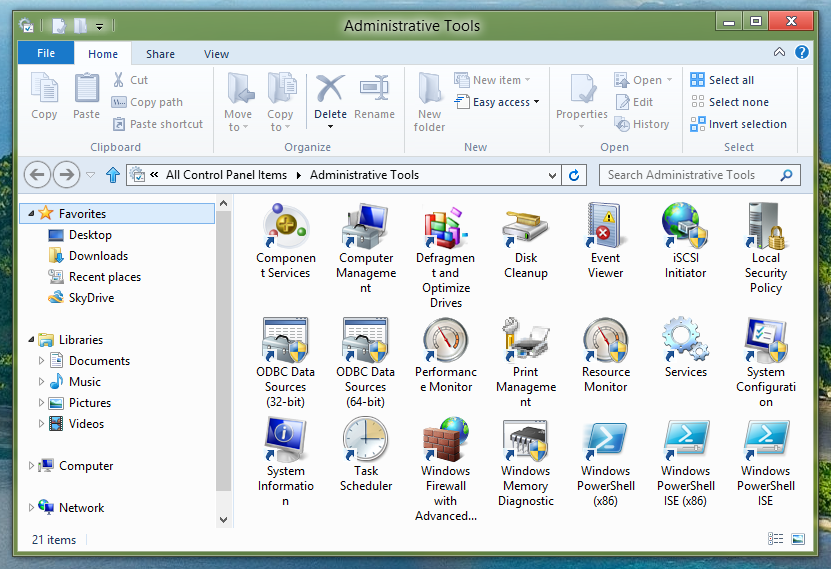Screen dimensions: 831x569
Task: Select the Print Management shortcut
Action: [526, 363]
